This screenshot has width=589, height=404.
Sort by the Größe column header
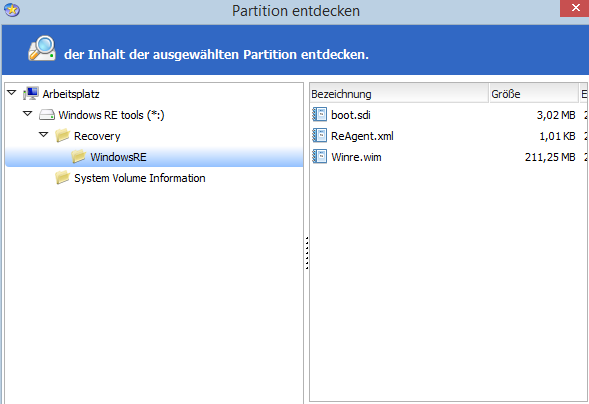tap(533, 93)
